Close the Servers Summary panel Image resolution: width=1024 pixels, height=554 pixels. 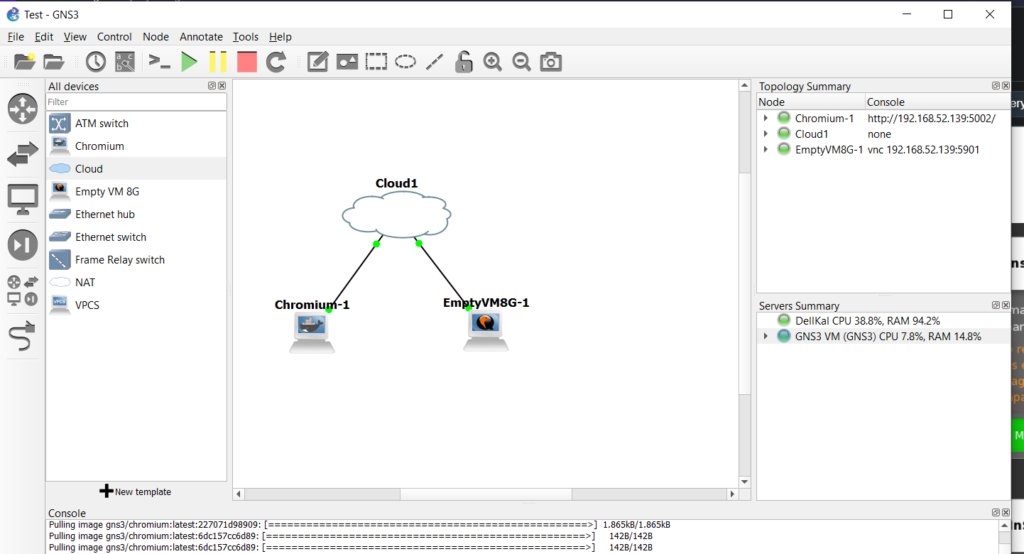pyautogui.click(x=1006, y=305)
